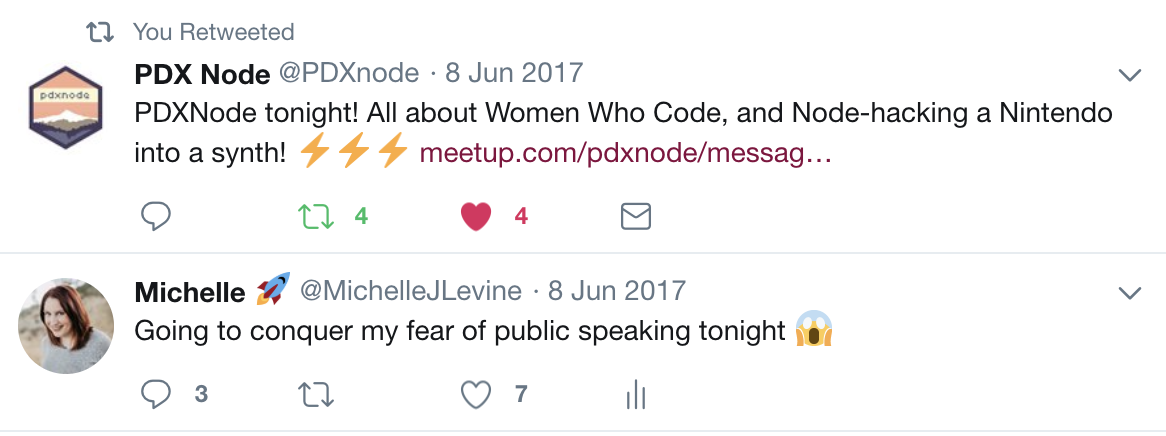Expand PDX Node tweet options chevron

[x=1130, y=75]
